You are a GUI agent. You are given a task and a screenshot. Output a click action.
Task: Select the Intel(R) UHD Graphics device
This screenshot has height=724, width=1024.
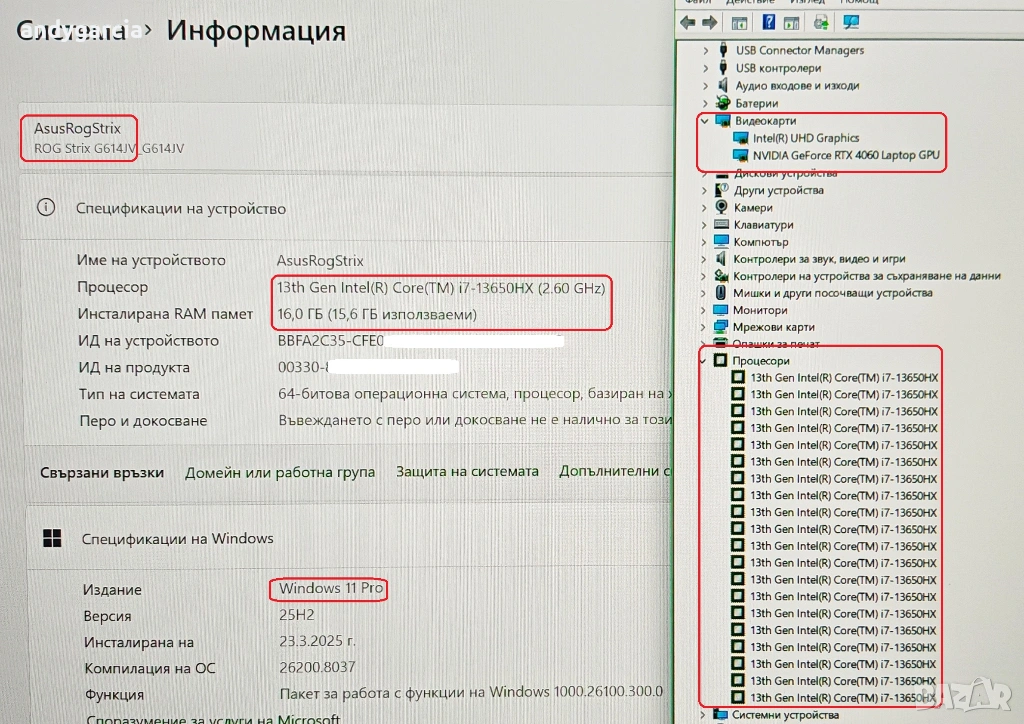click(806, 138)
